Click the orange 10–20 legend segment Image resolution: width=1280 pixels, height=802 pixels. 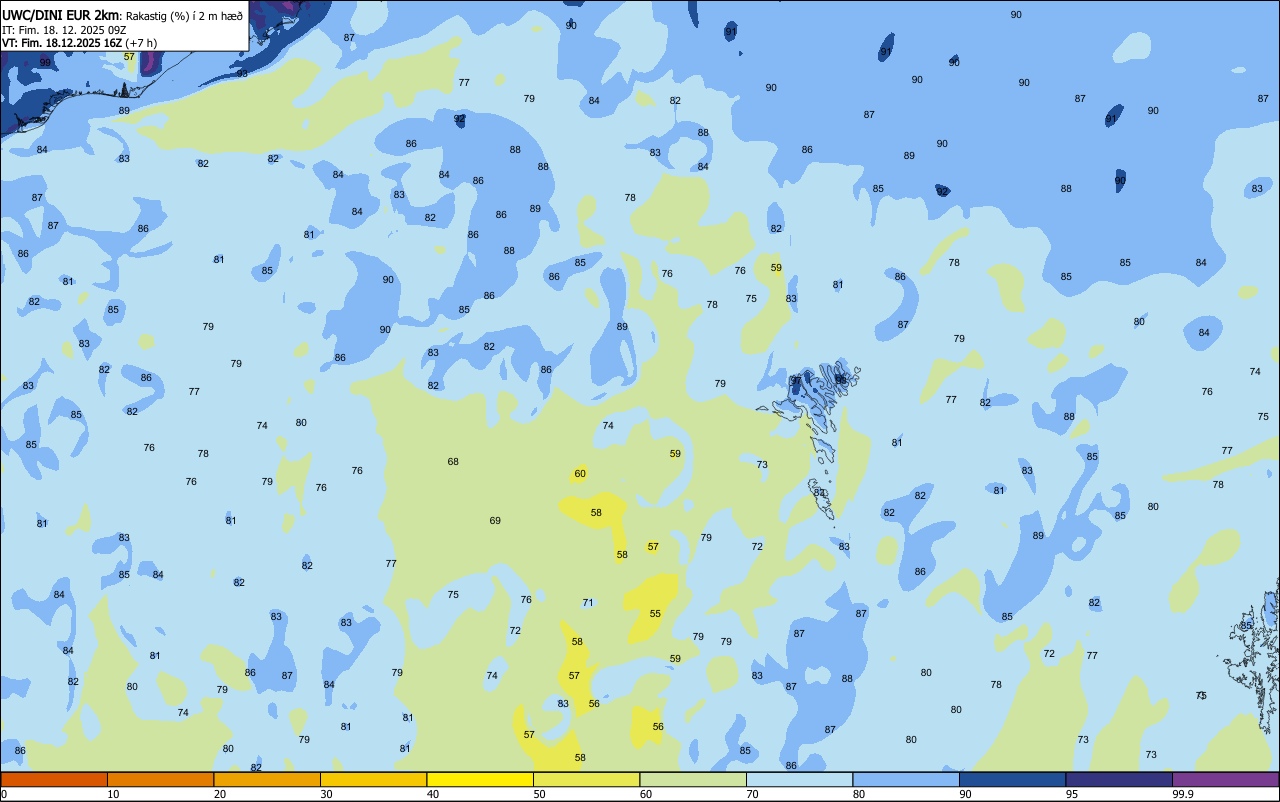160,779
